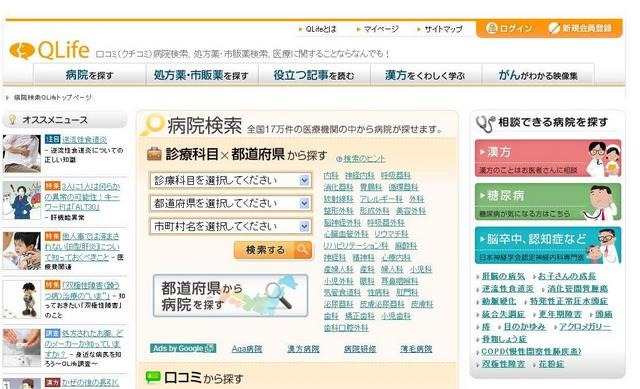Click the 更年期障害 link
640x389 pixels.
point(560,314)
